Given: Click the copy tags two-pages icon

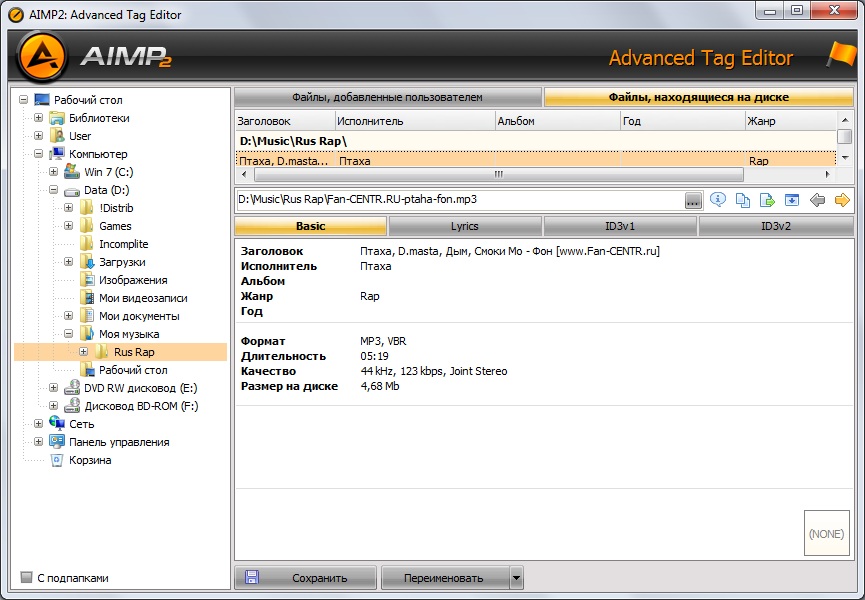Looking at the screenshot, I should (x=743, y=200).
